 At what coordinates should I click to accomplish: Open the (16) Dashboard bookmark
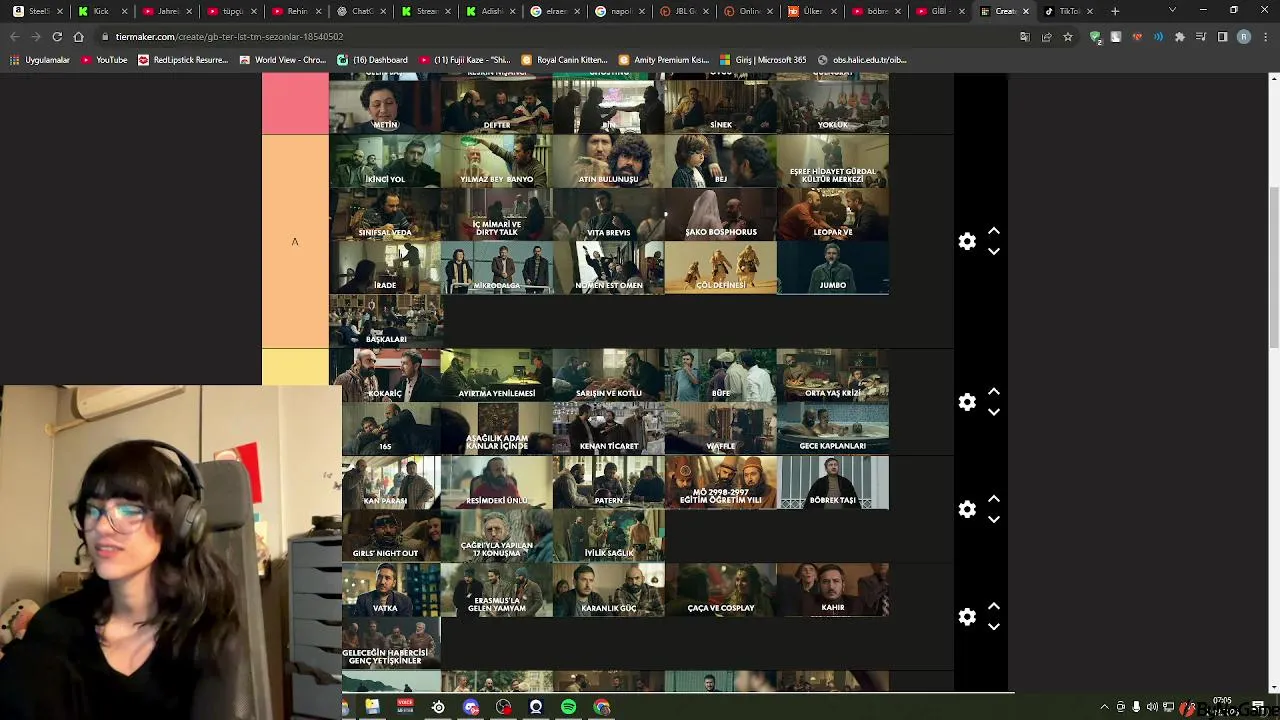pos(373,60)
